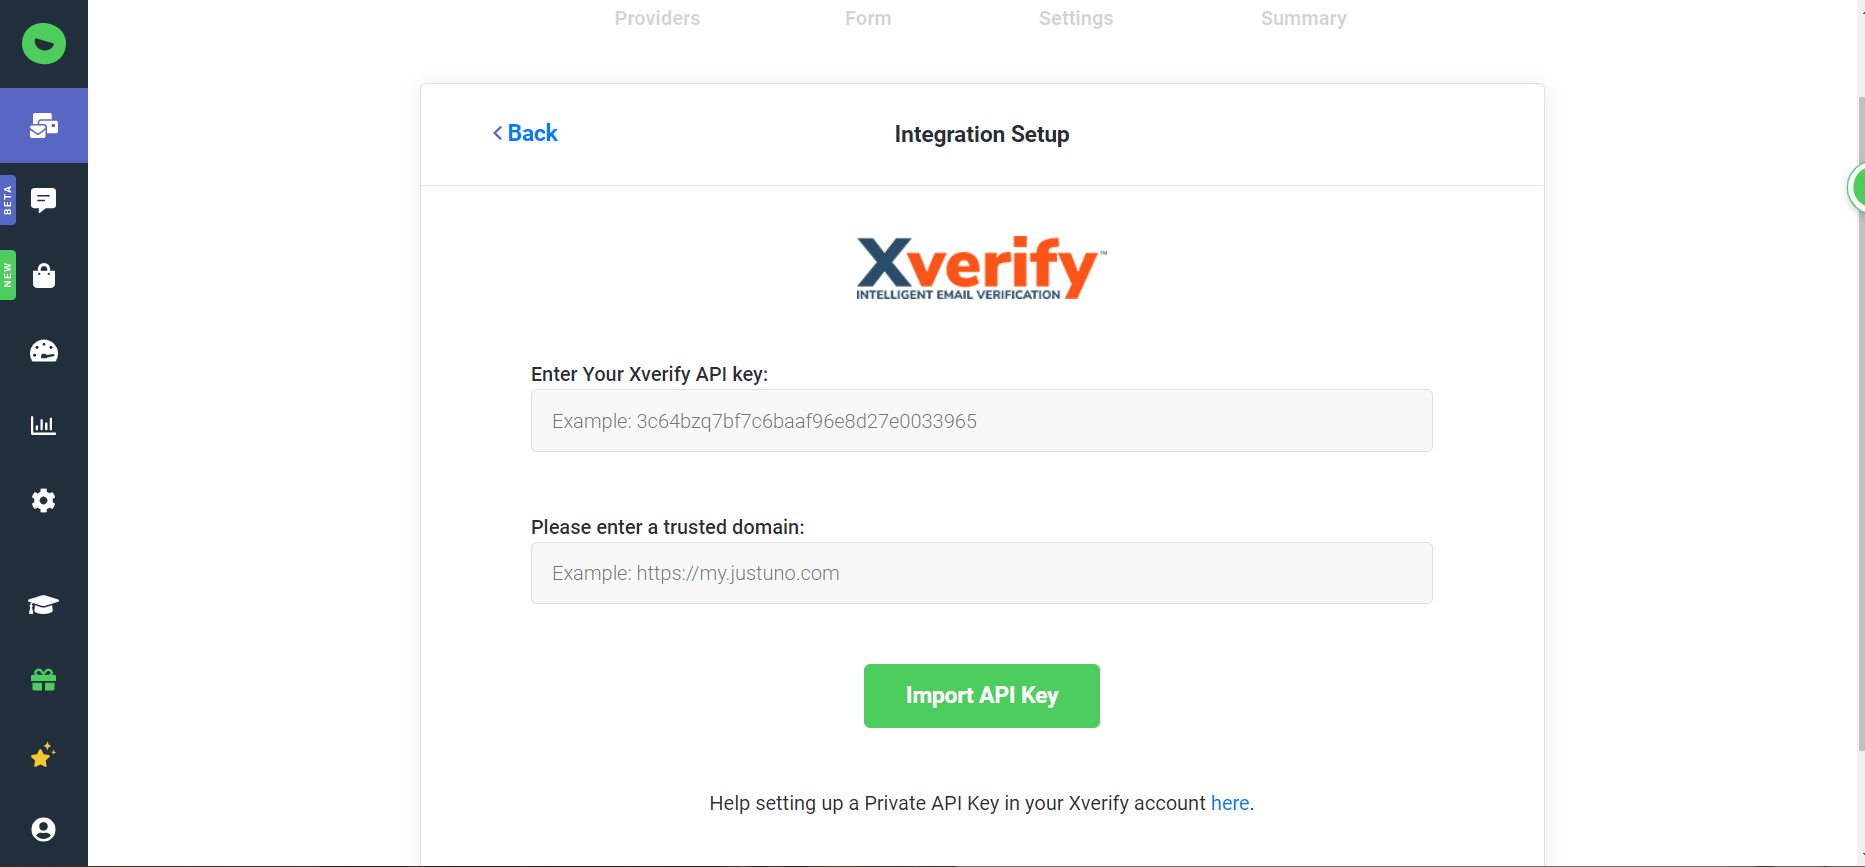
Task: Switch to the Summary step tab
Action: (x=1303, y=18)
